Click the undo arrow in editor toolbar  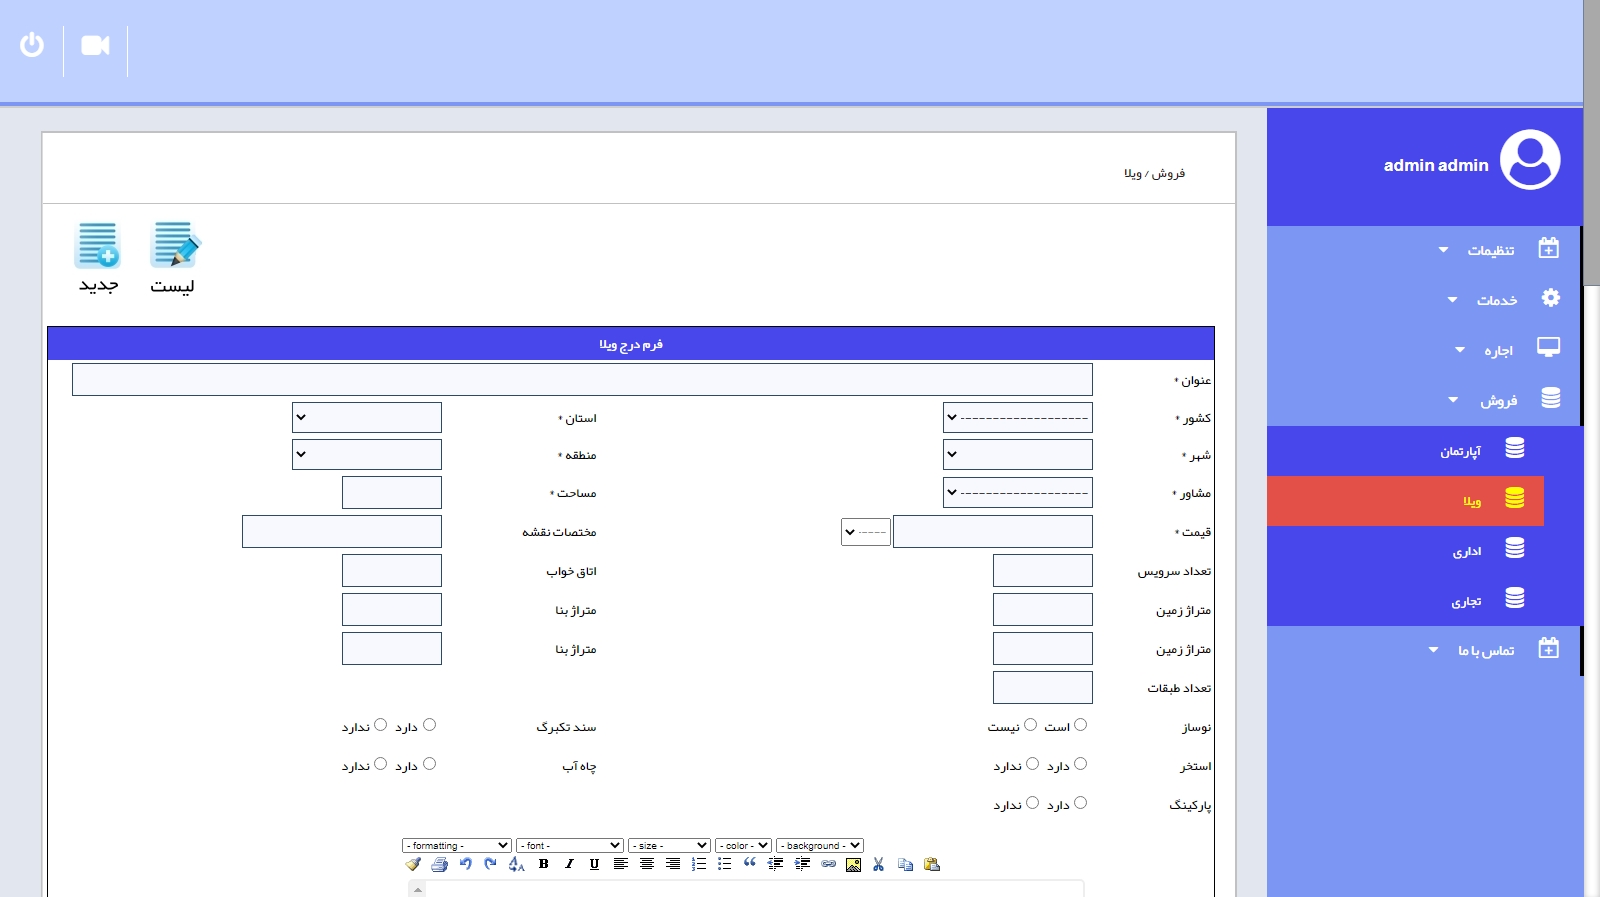(x=465, y=864)
